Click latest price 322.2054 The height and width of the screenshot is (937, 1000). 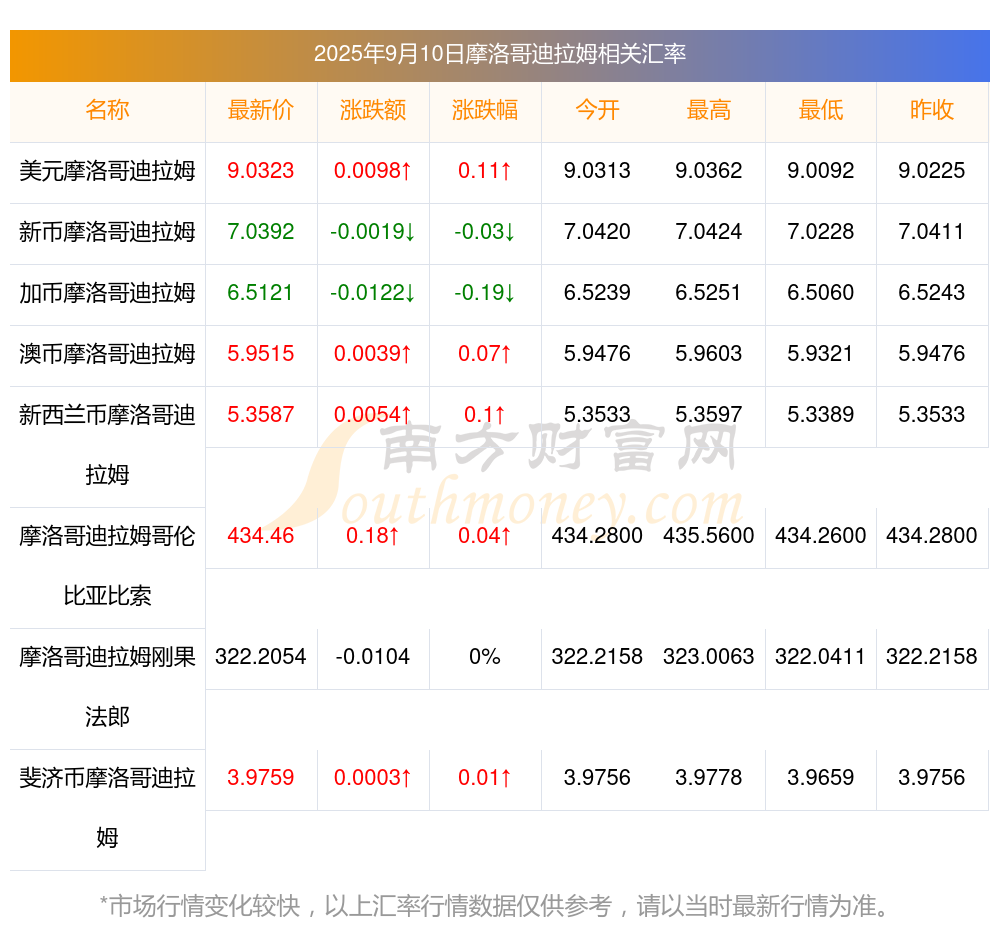(x=260, y=656)
